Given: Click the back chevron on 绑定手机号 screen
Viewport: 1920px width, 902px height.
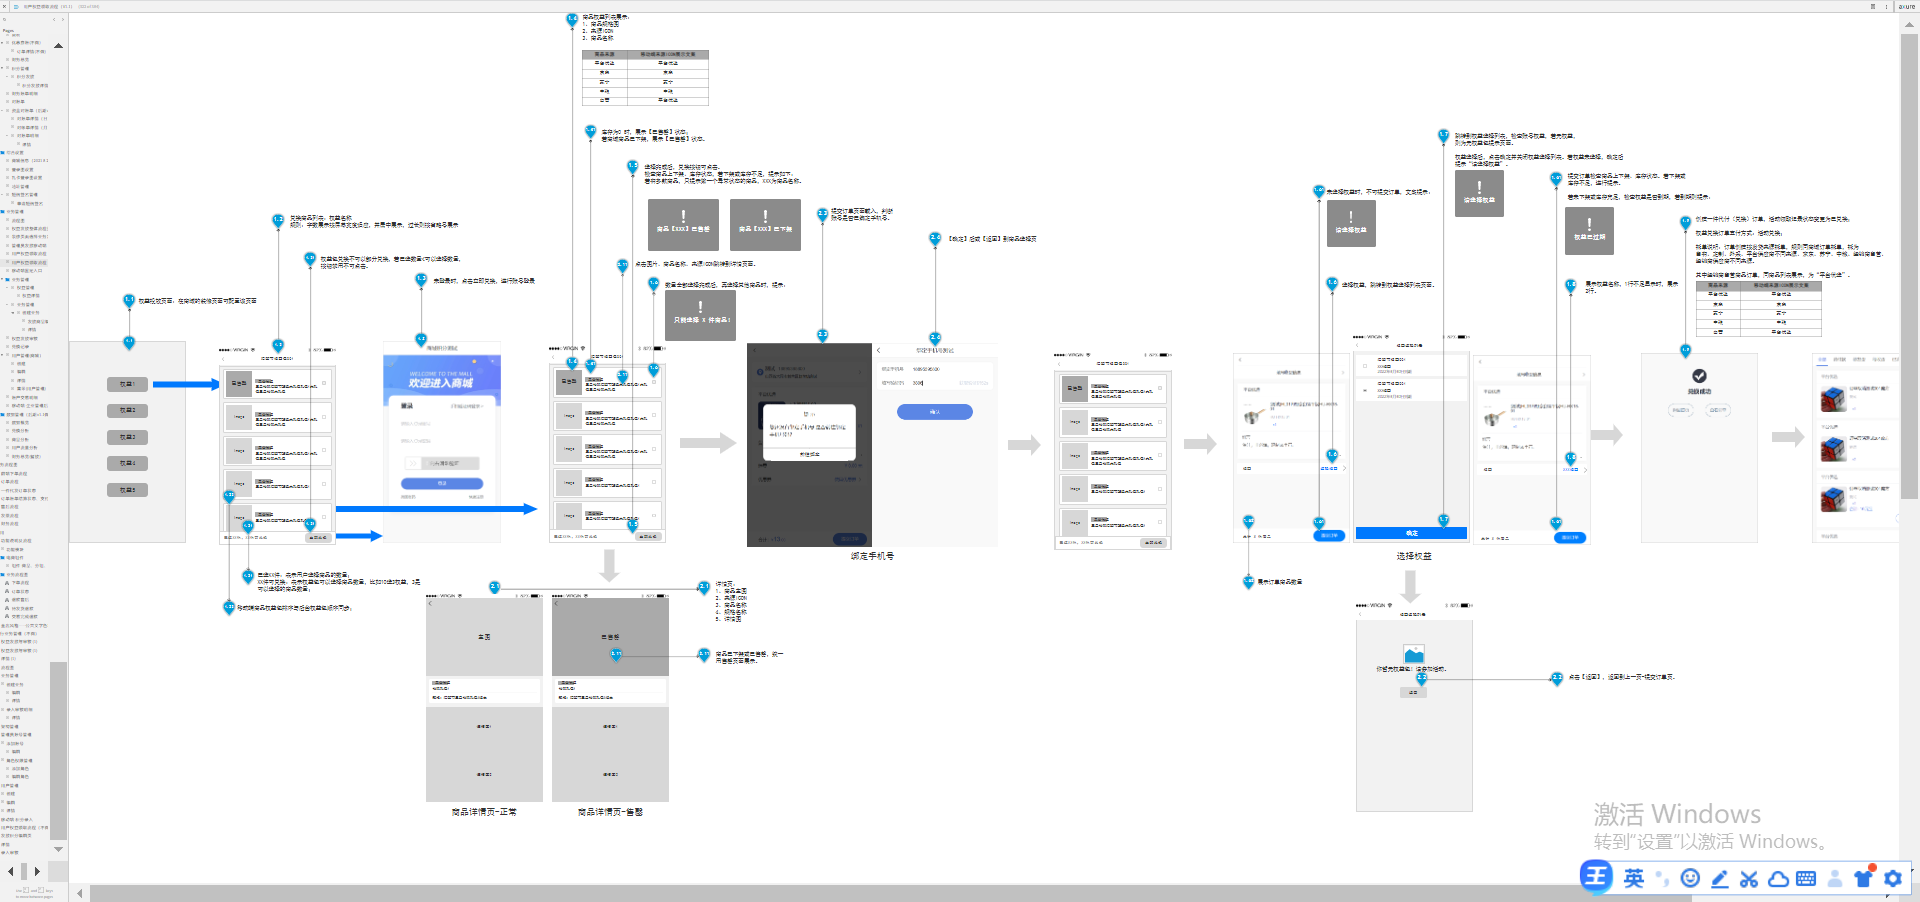Looking at the screenshot, I should tap(879, 350).
